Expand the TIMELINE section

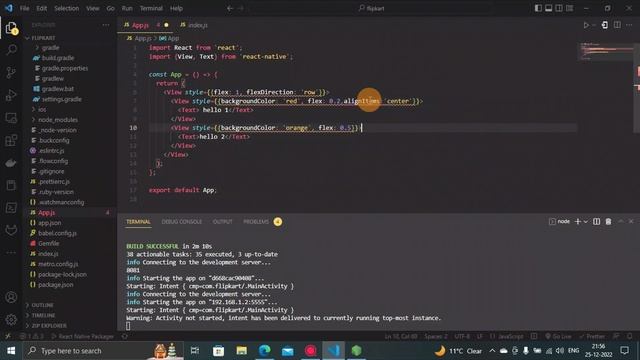pyautogui.click(x=43, y=315)
